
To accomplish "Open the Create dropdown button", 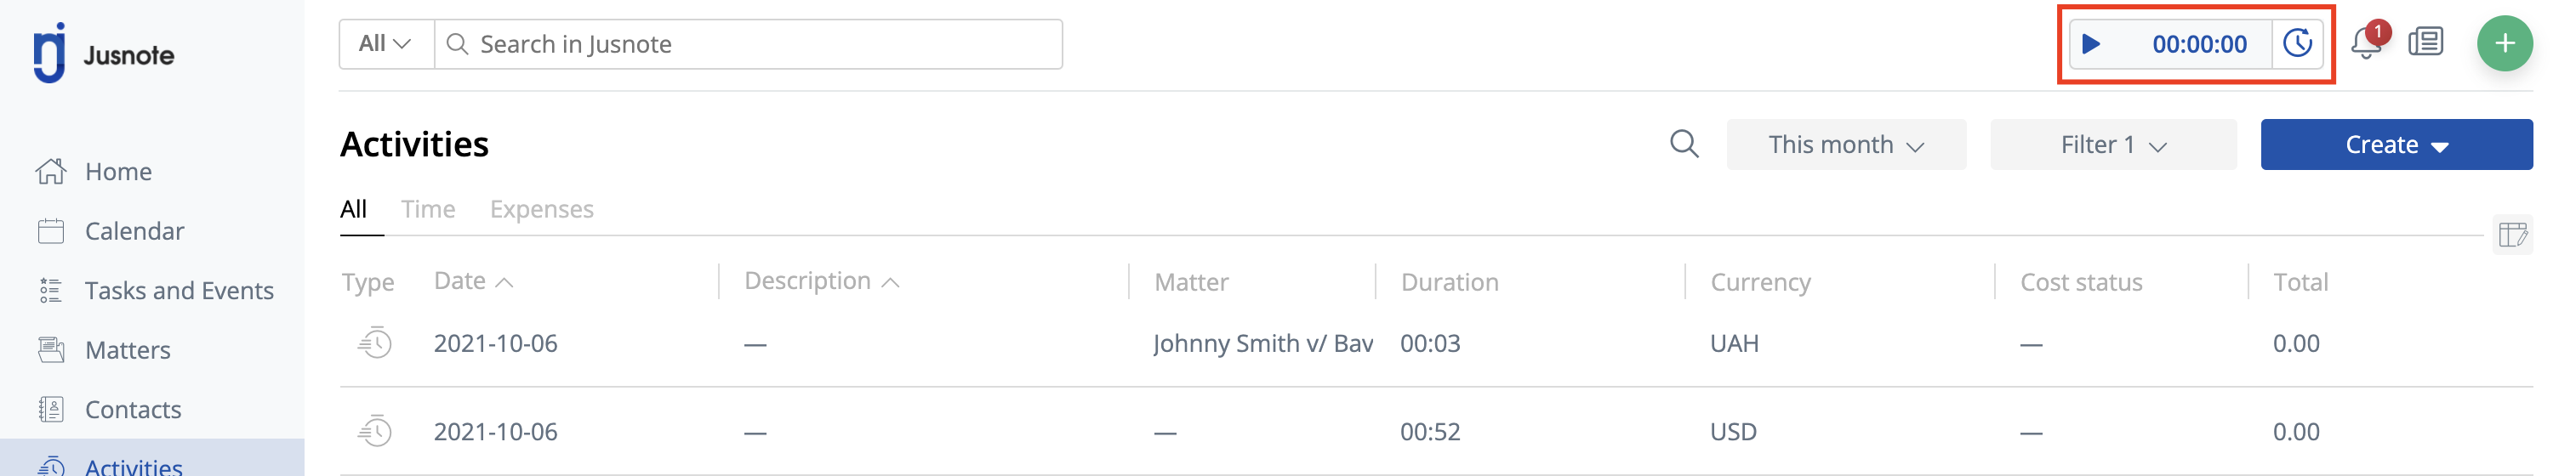I will pyautogui.click(x=2396, y=145).
